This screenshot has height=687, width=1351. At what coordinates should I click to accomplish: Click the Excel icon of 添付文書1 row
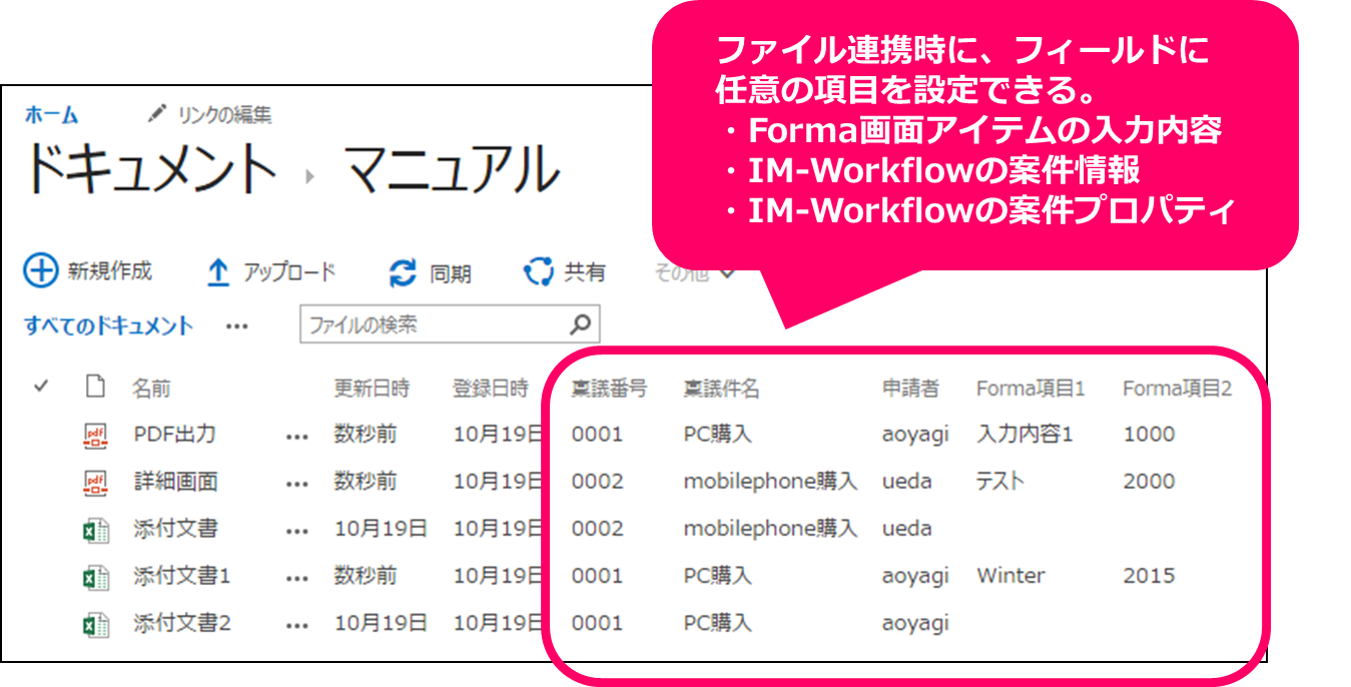point(95,577)
